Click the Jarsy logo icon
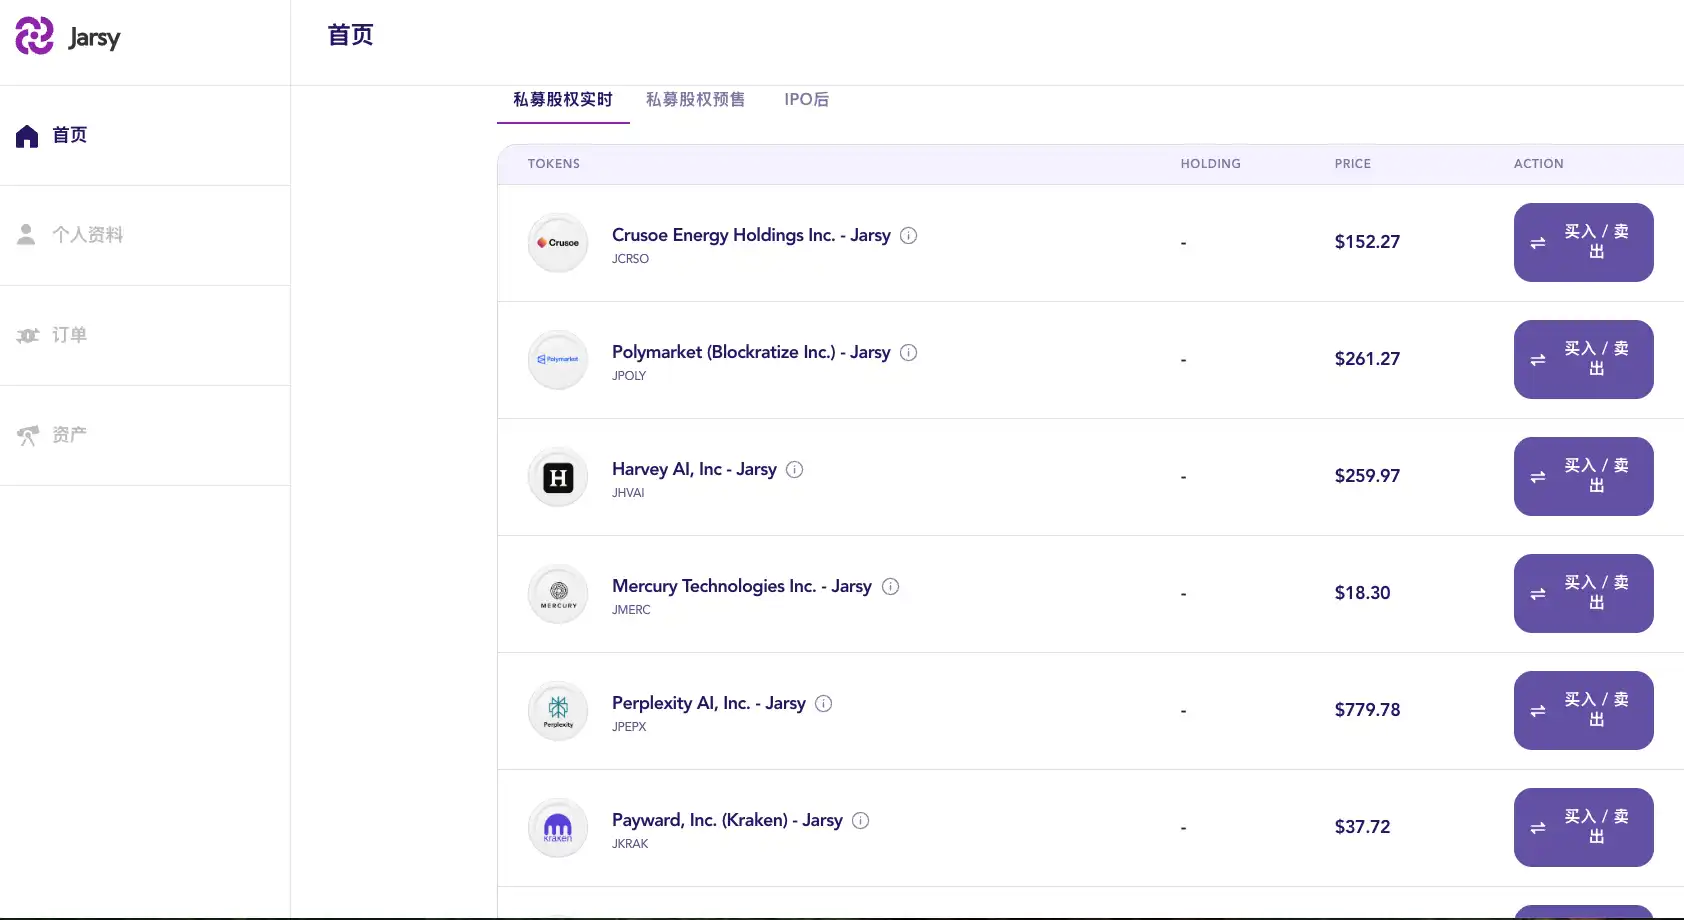Screen dimensions: 1684x920 [35, 36]
